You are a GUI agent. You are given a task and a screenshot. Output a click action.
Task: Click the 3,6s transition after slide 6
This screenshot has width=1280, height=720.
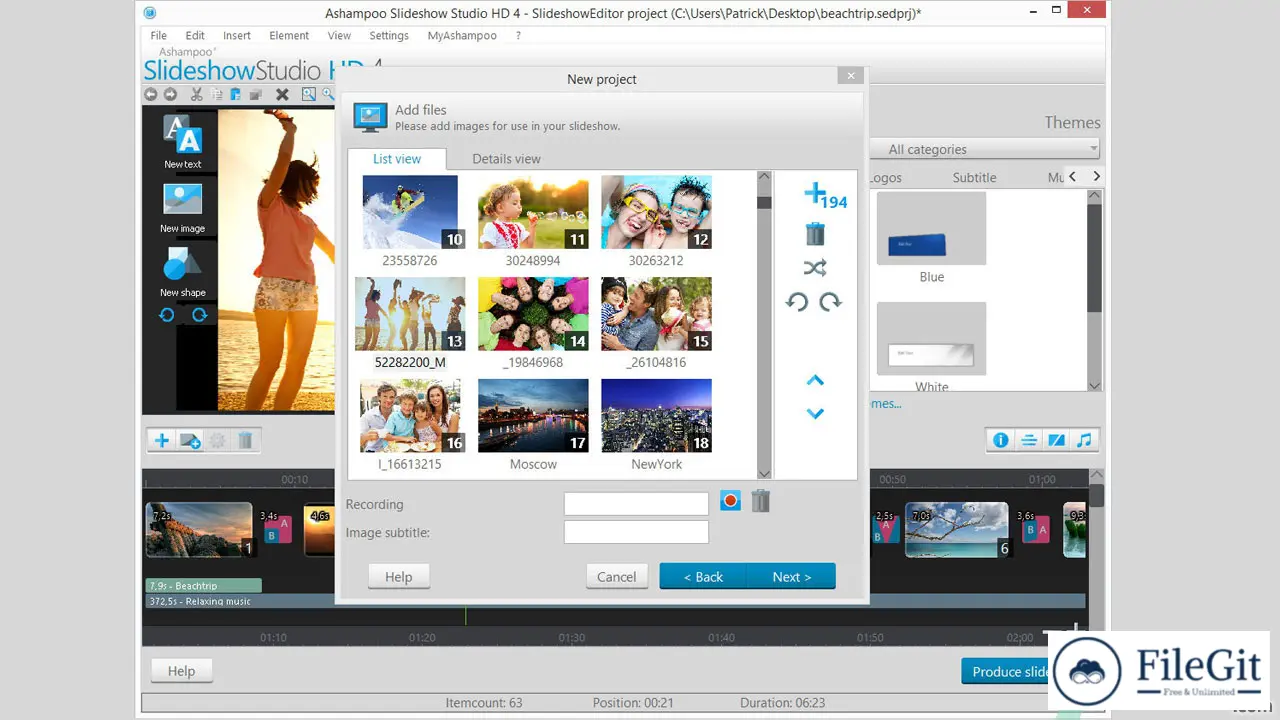pyautogui.click(x=1034, y=528)
